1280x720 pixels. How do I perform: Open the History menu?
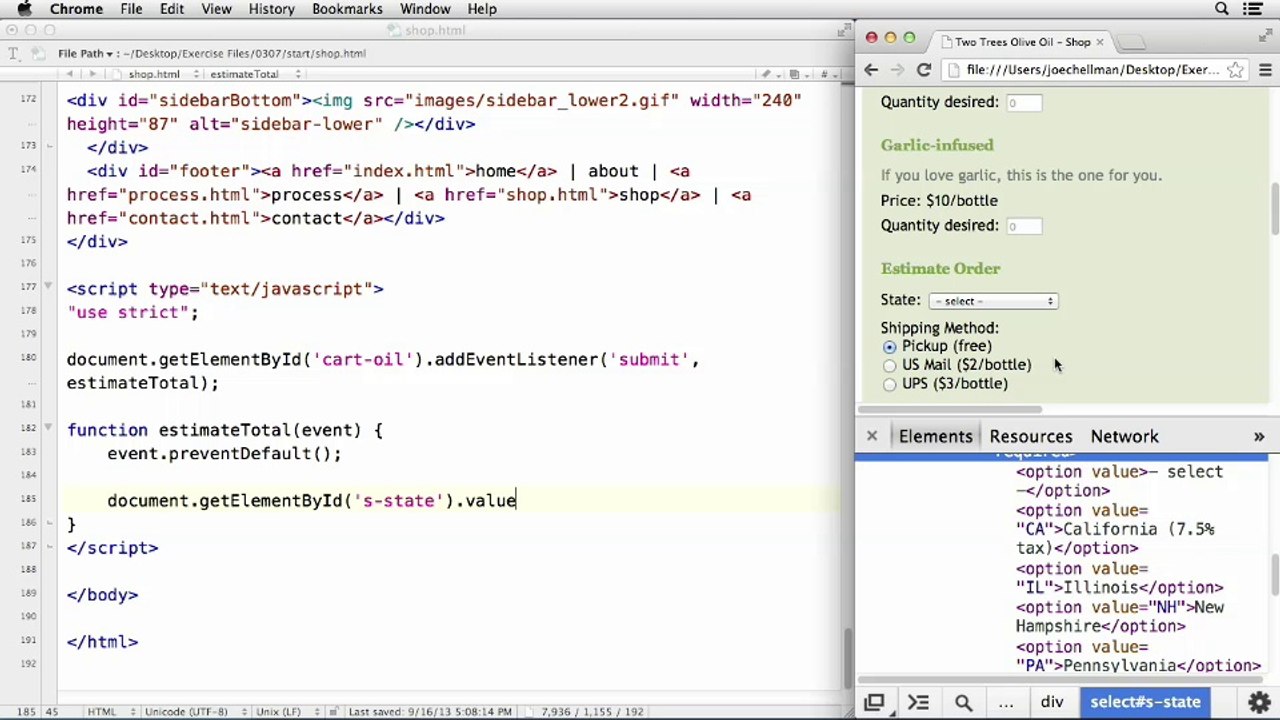coord(271,9)
